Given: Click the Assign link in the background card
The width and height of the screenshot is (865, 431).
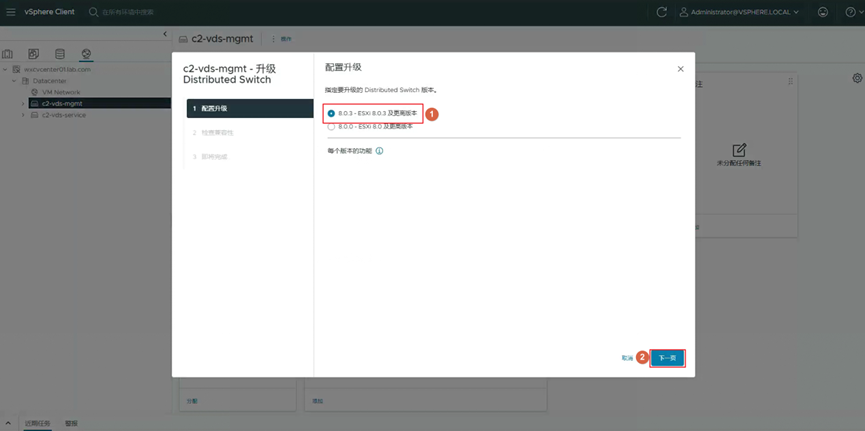Looking at the screenshot, I should click(x=193, y=401).
